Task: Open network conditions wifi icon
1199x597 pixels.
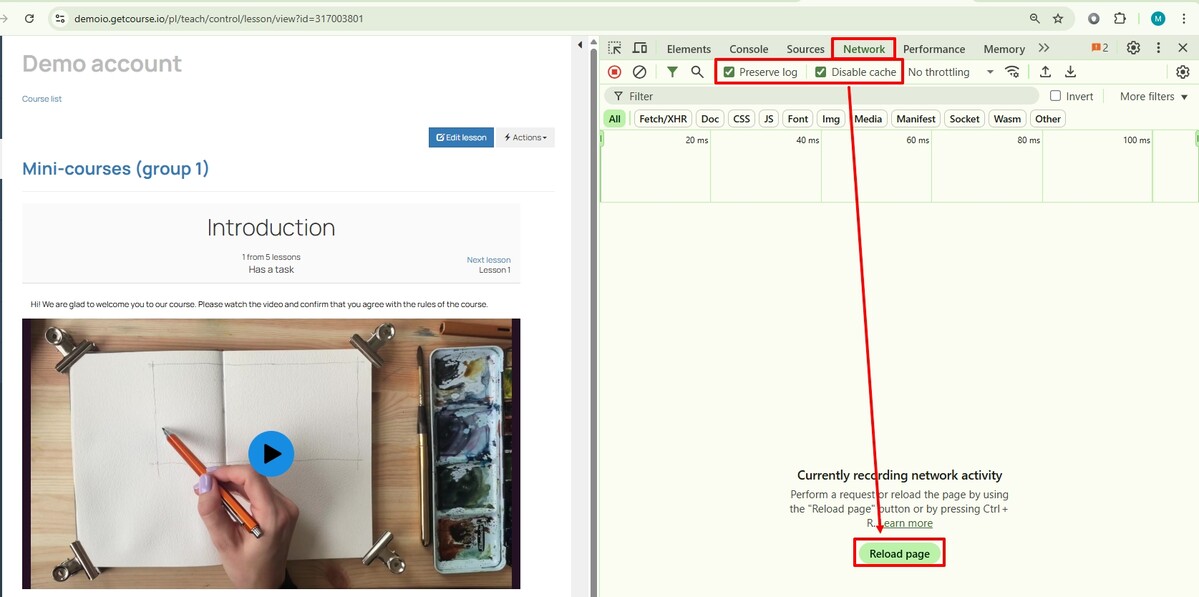Action: tap(1013, 72)
